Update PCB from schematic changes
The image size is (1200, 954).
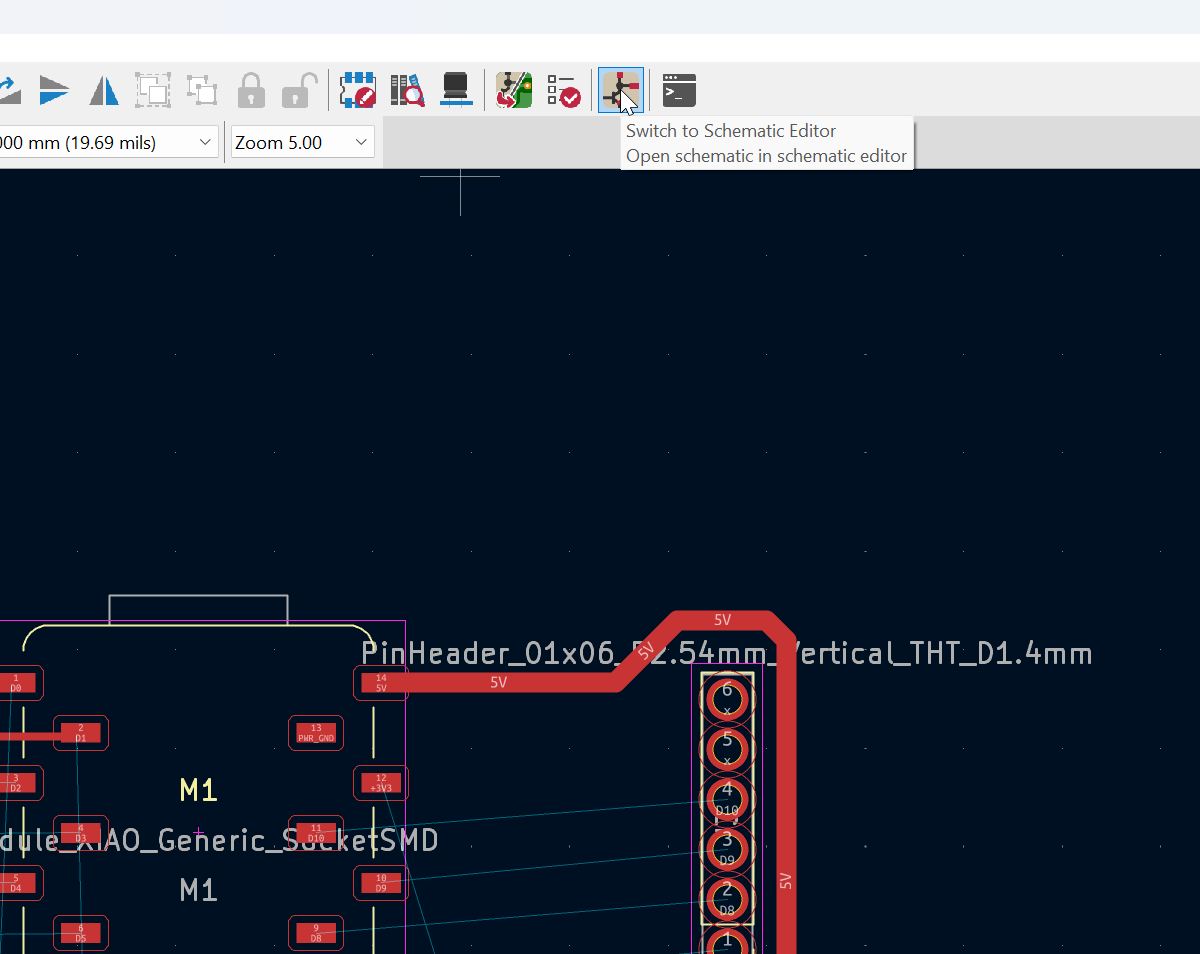click(513, 90)
